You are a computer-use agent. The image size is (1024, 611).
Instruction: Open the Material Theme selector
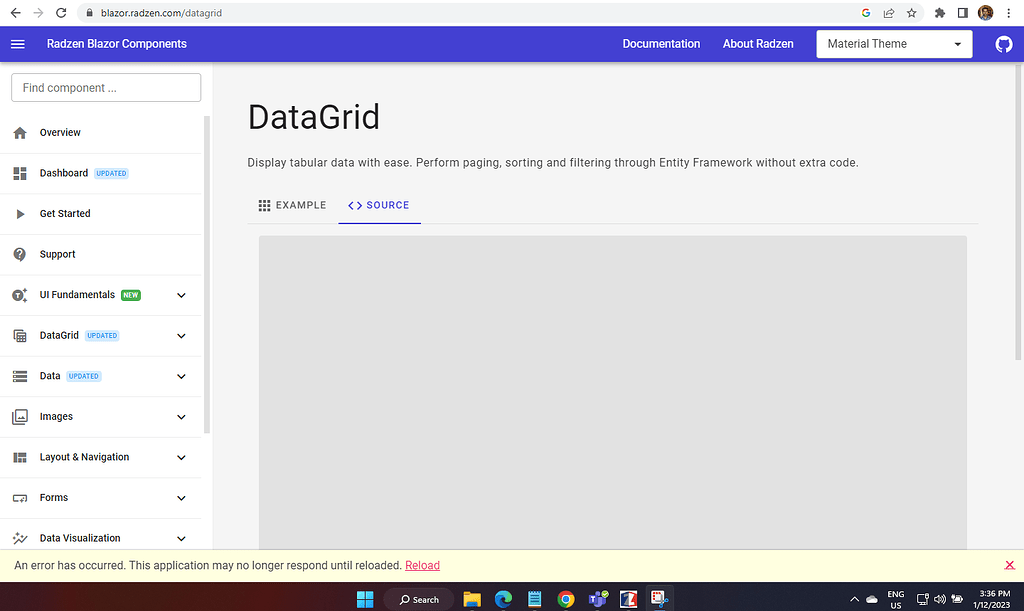click(x=893, y=43)
